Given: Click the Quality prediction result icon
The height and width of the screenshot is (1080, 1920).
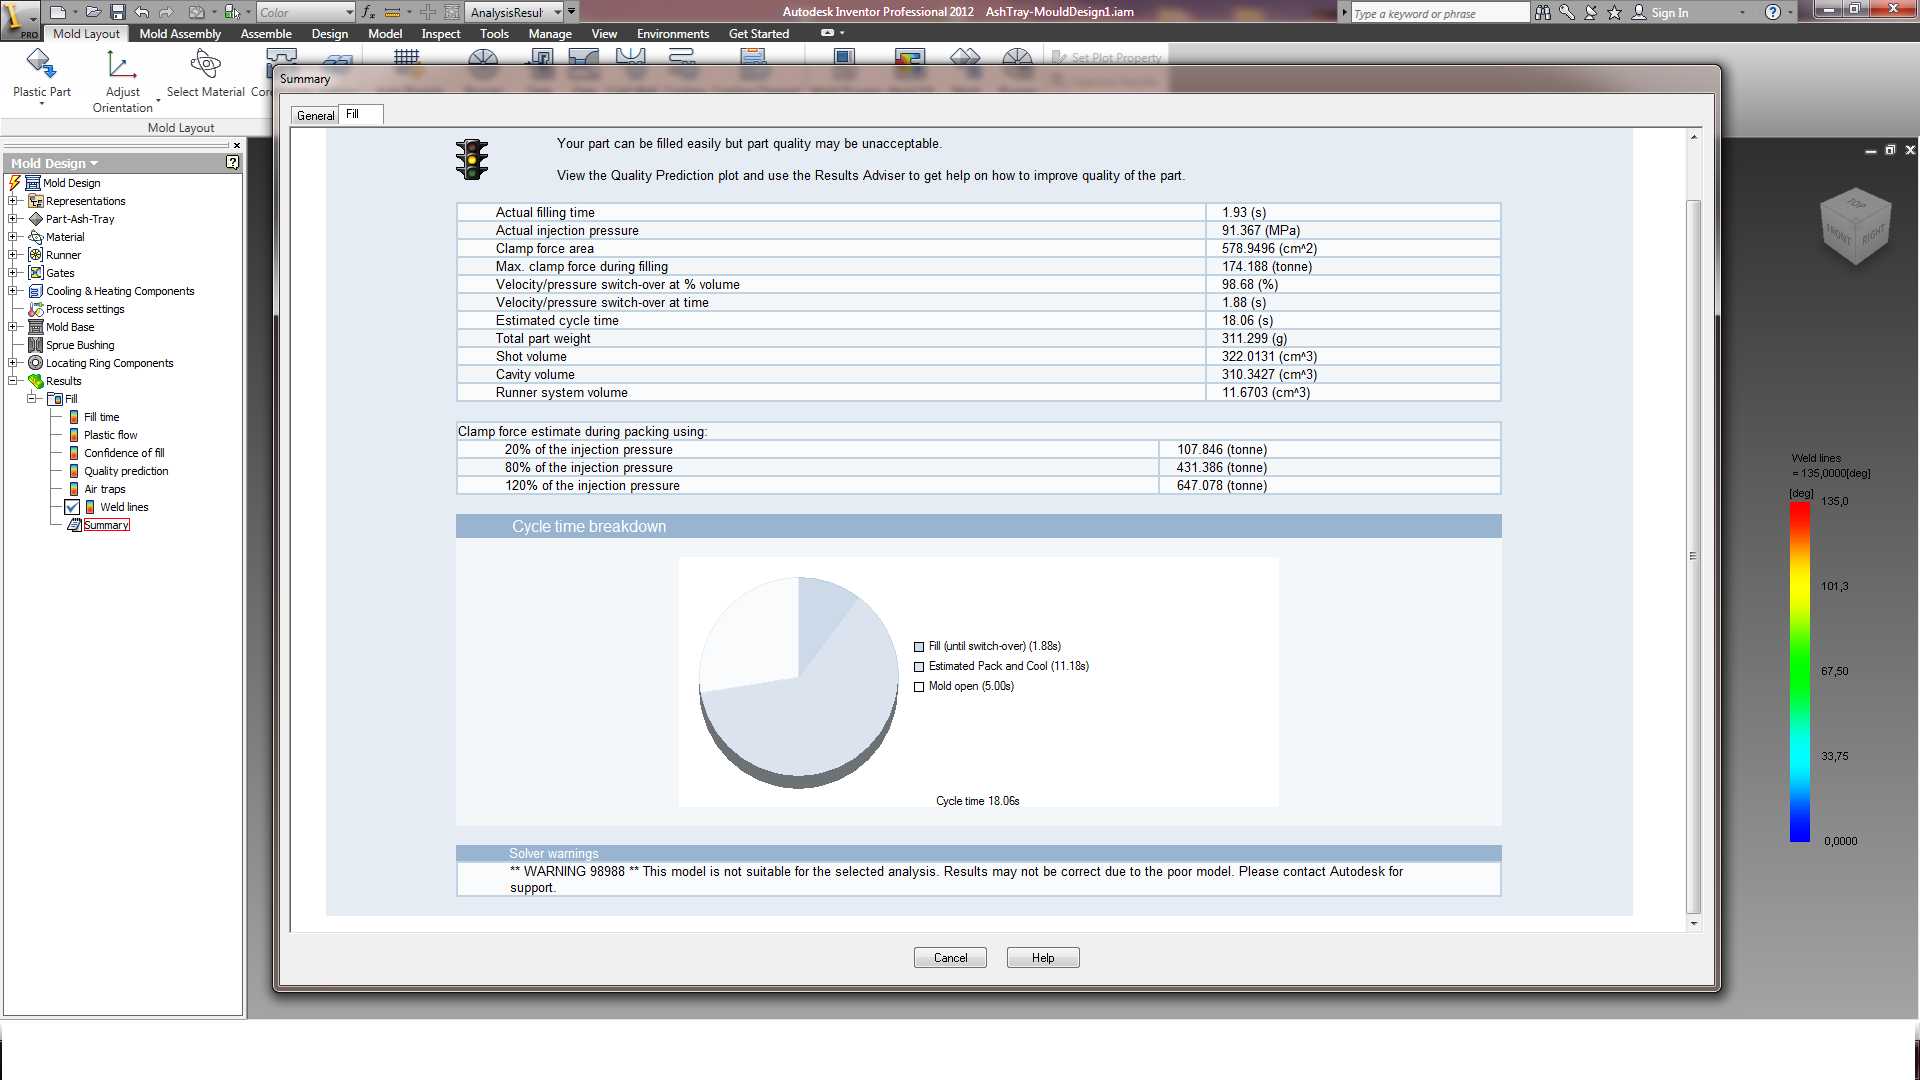Looking at the screenshot, I should pyautogui.click(x=74, y=471).
